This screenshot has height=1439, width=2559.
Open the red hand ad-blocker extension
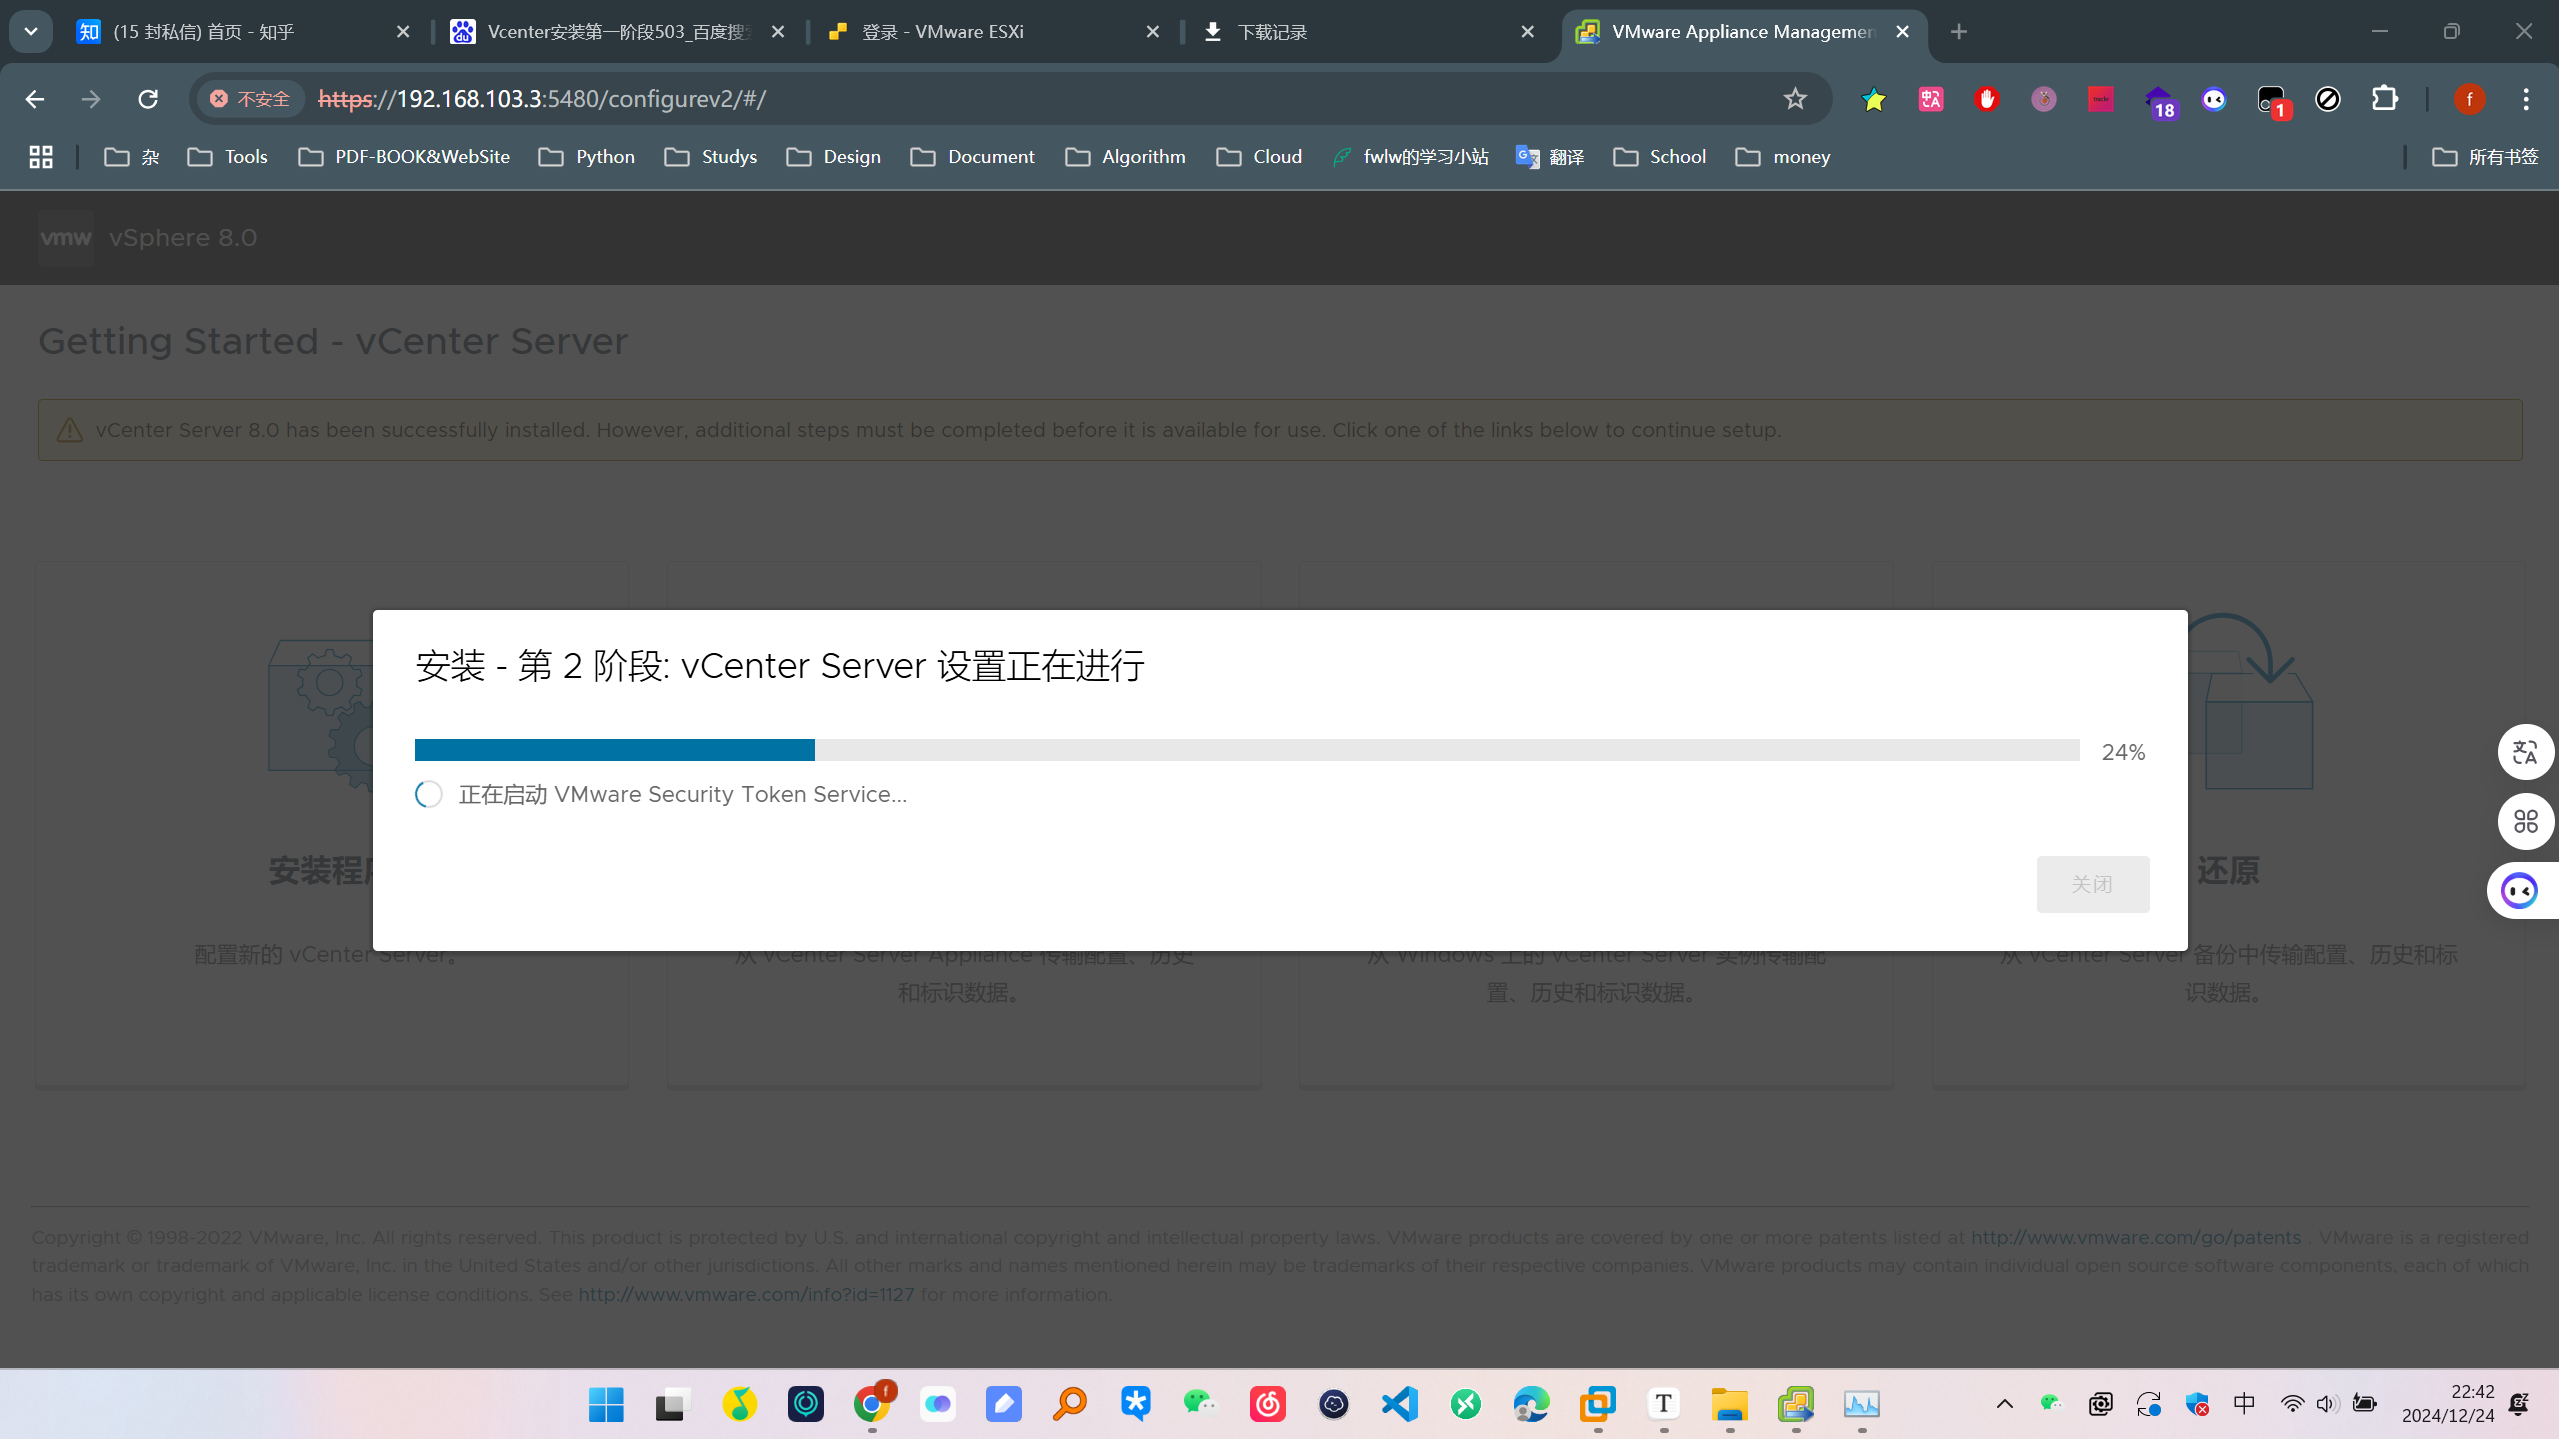(x=1987, y=99)
